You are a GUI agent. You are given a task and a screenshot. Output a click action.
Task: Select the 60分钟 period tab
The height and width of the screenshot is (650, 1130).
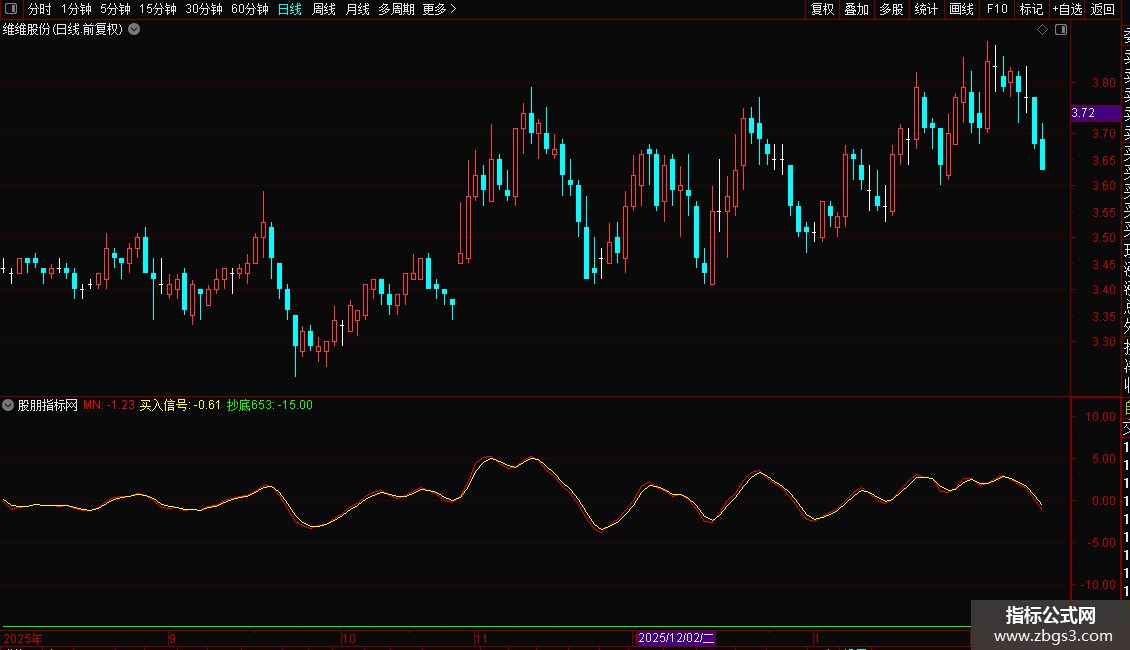pos(250,9)
